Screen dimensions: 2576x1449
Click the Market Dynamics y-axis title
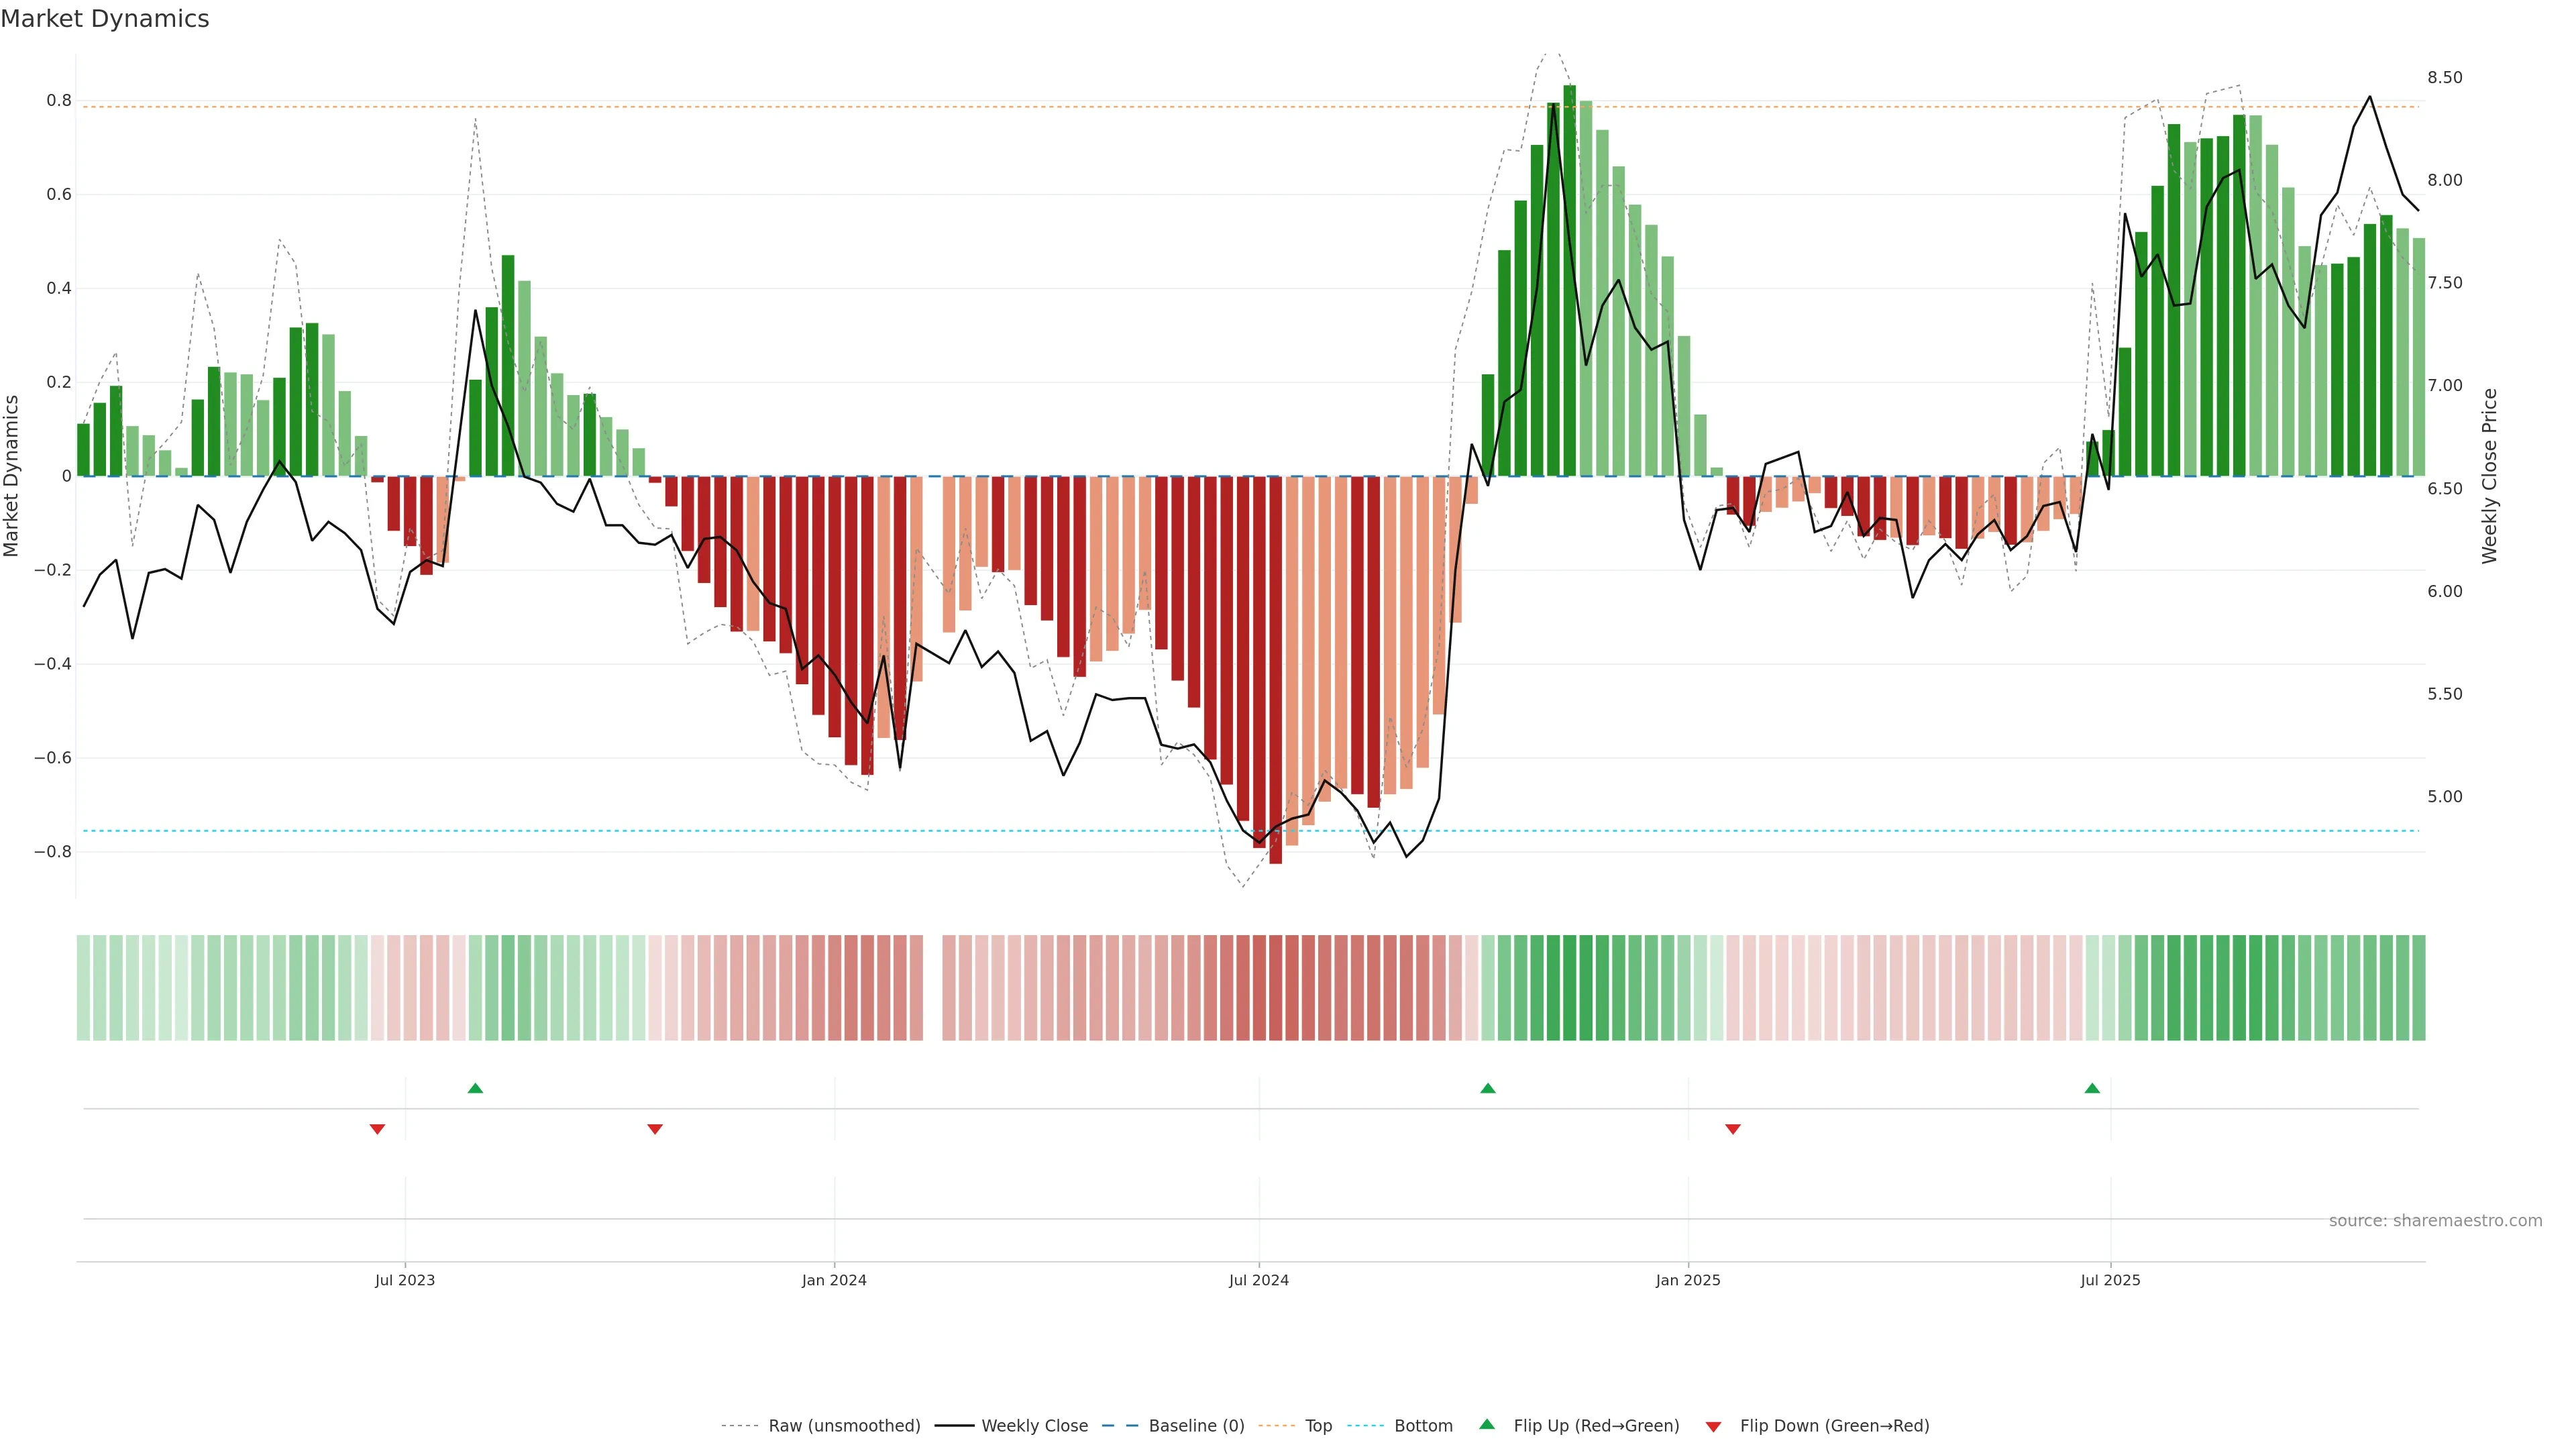[x=12, y=476]
